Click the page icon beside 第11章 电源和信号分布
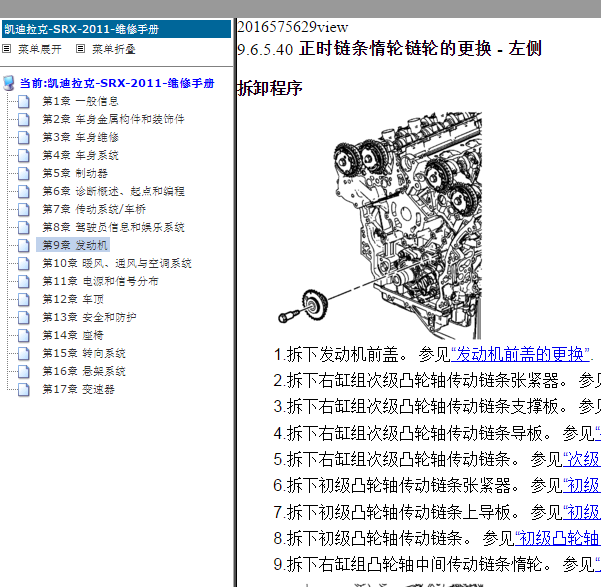The height and width of the screenshot is (587, 601). (x=23, y=282)
